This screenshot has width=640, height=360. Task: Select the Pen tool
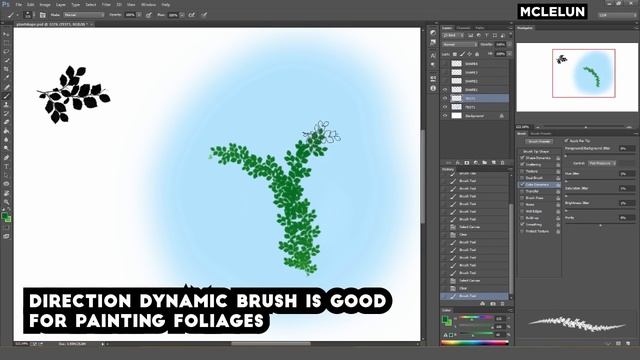(6, 158)
